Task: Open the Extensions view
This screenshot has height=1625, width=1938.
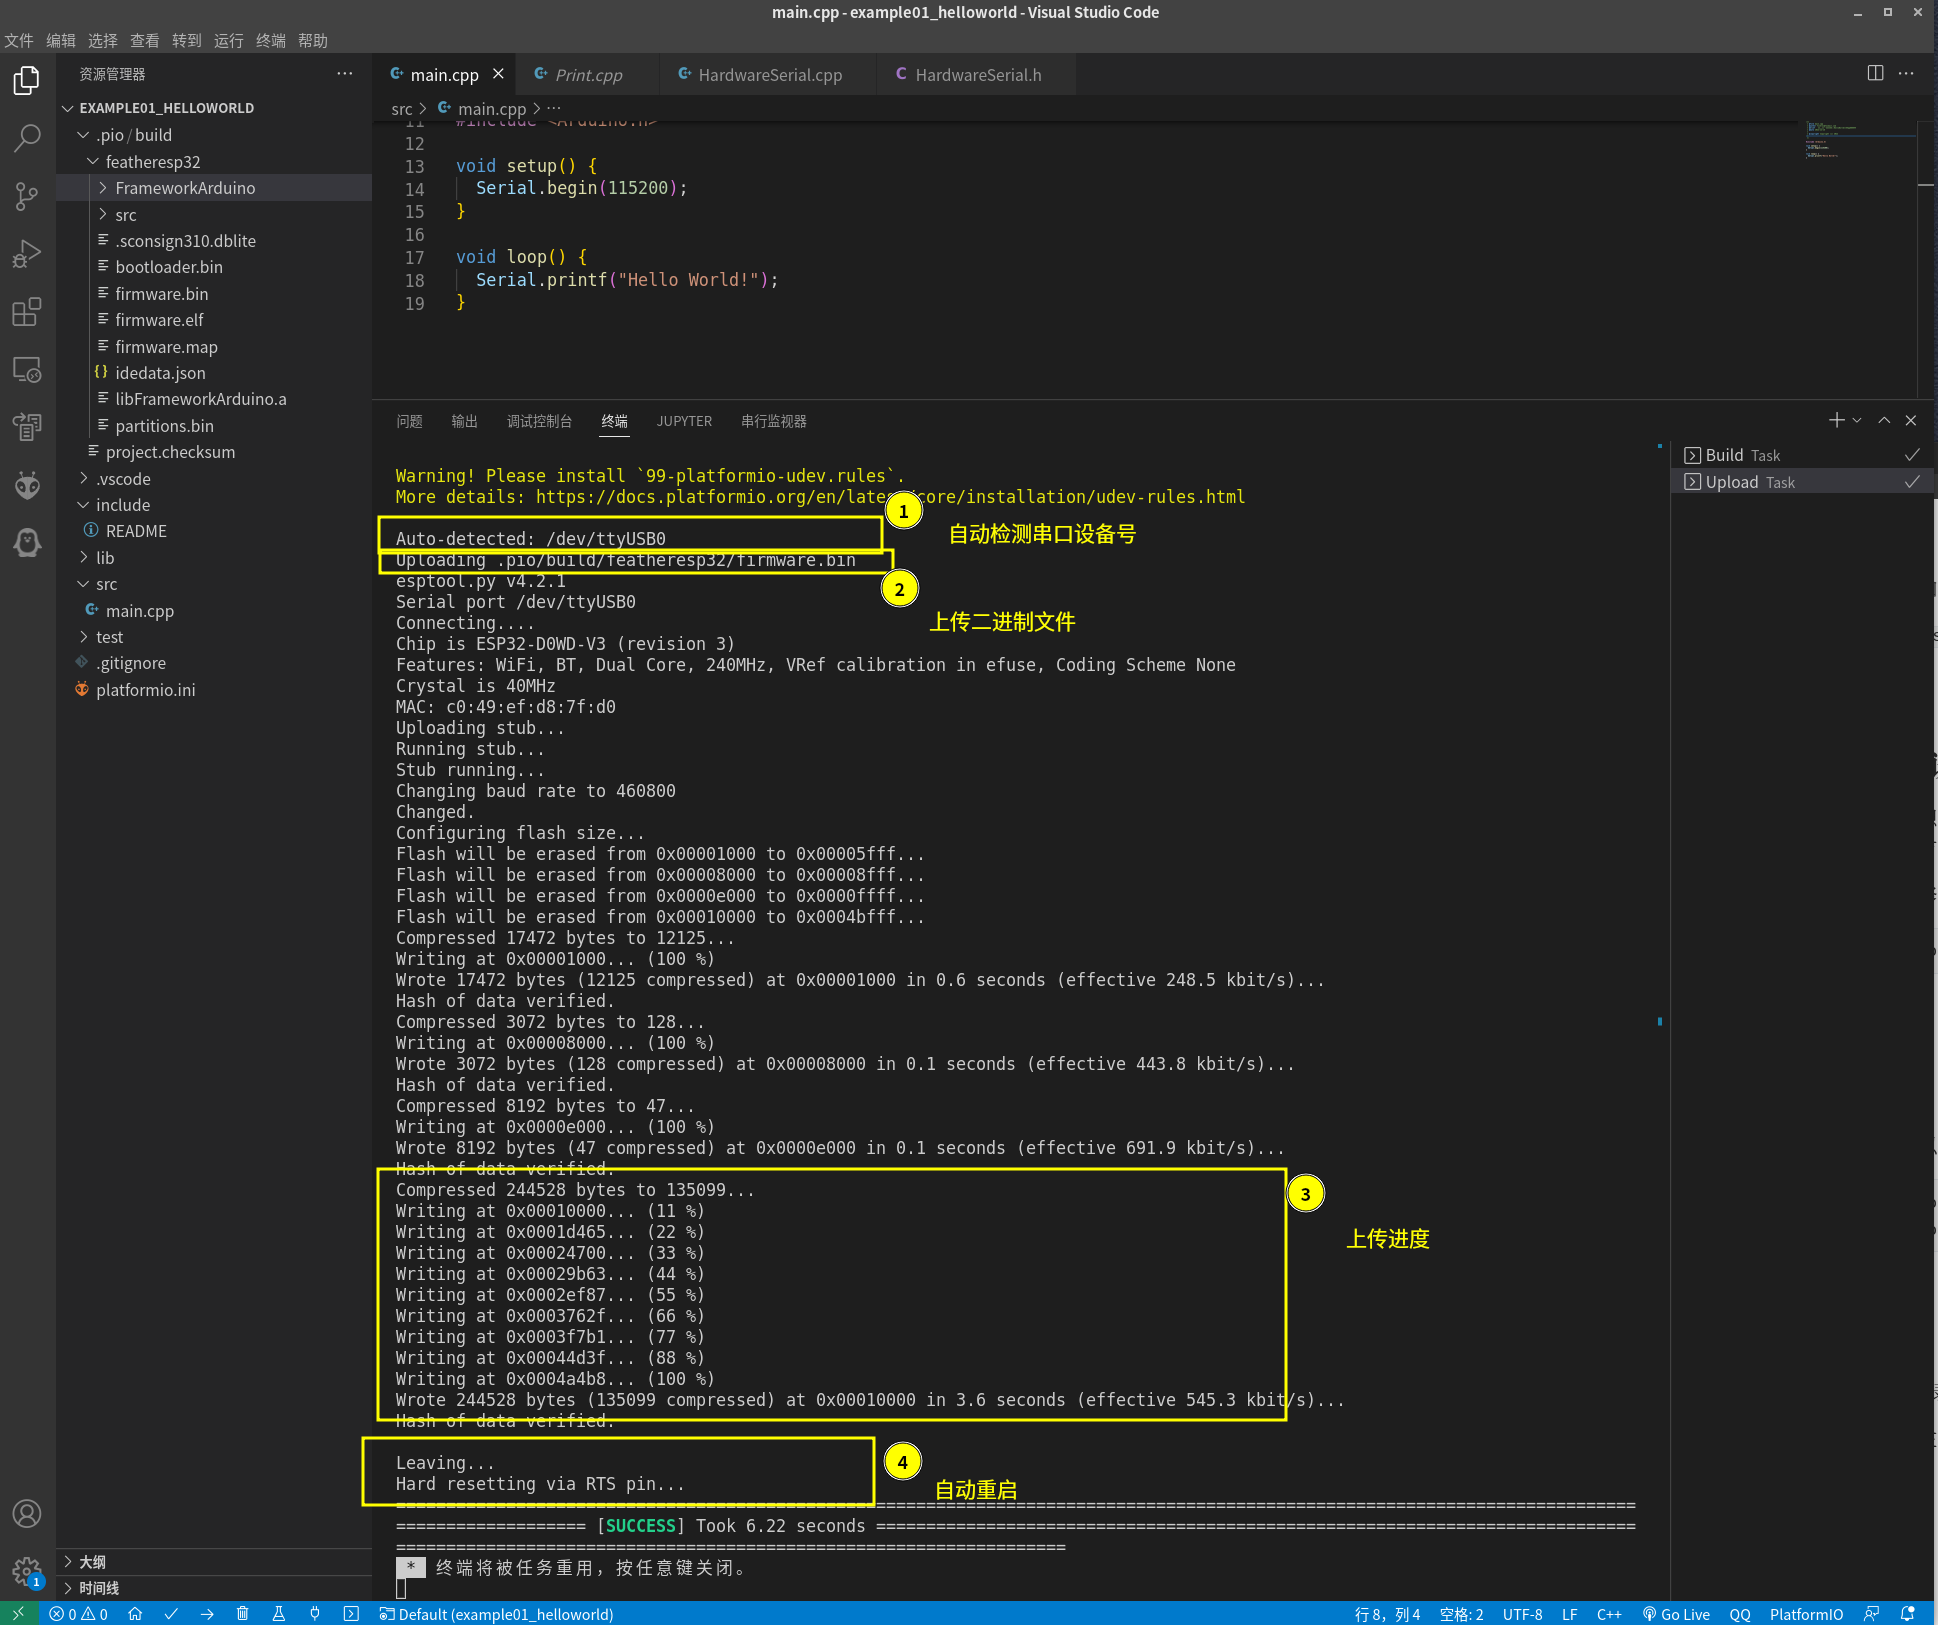Action: [x=27, y=312]
